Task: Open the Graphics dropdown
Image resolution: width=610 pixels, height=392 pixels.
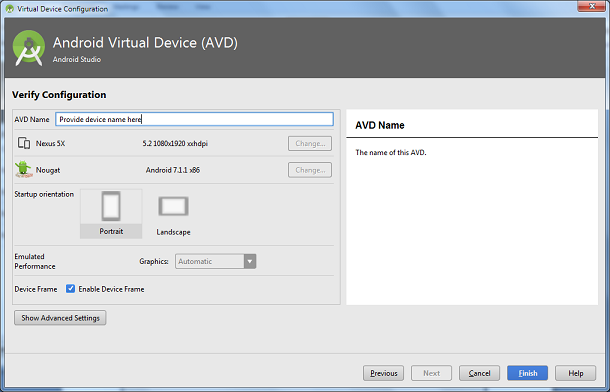Action: tap(216, 261)
